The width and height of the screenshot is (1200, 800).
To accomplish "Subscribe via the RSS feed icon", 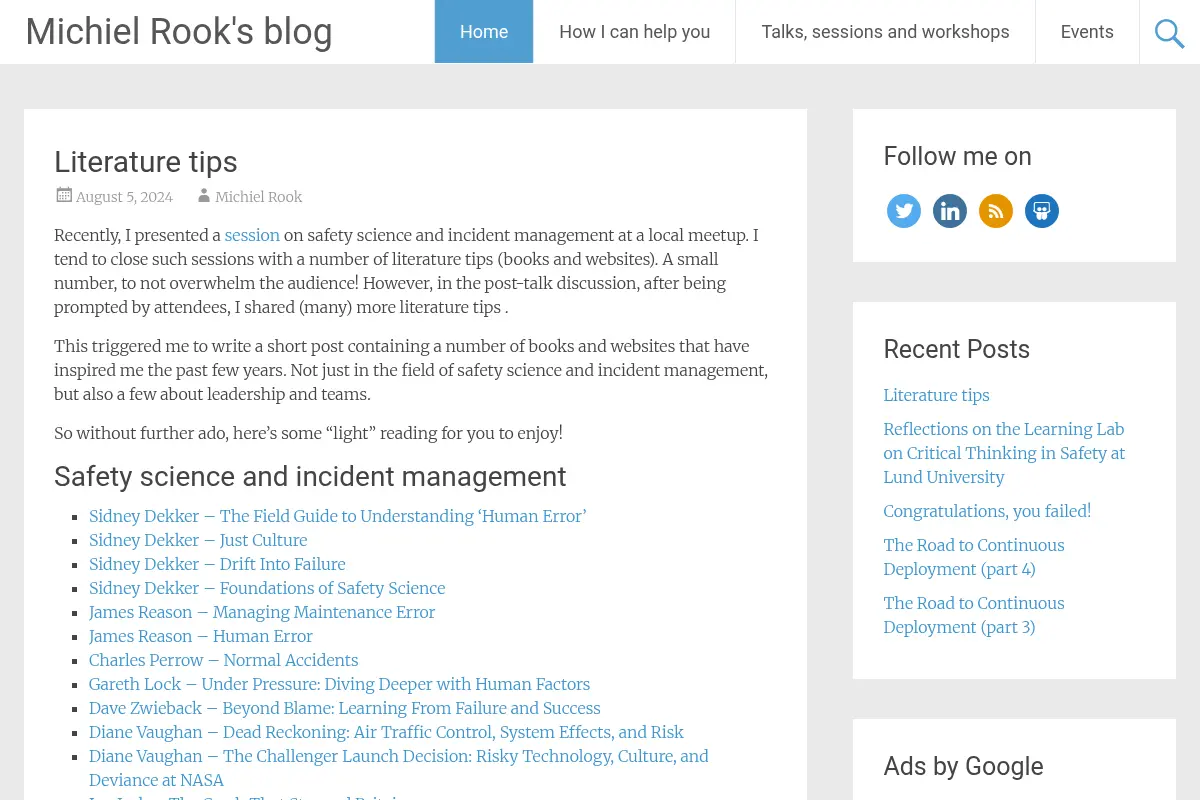I will point(996,211).
